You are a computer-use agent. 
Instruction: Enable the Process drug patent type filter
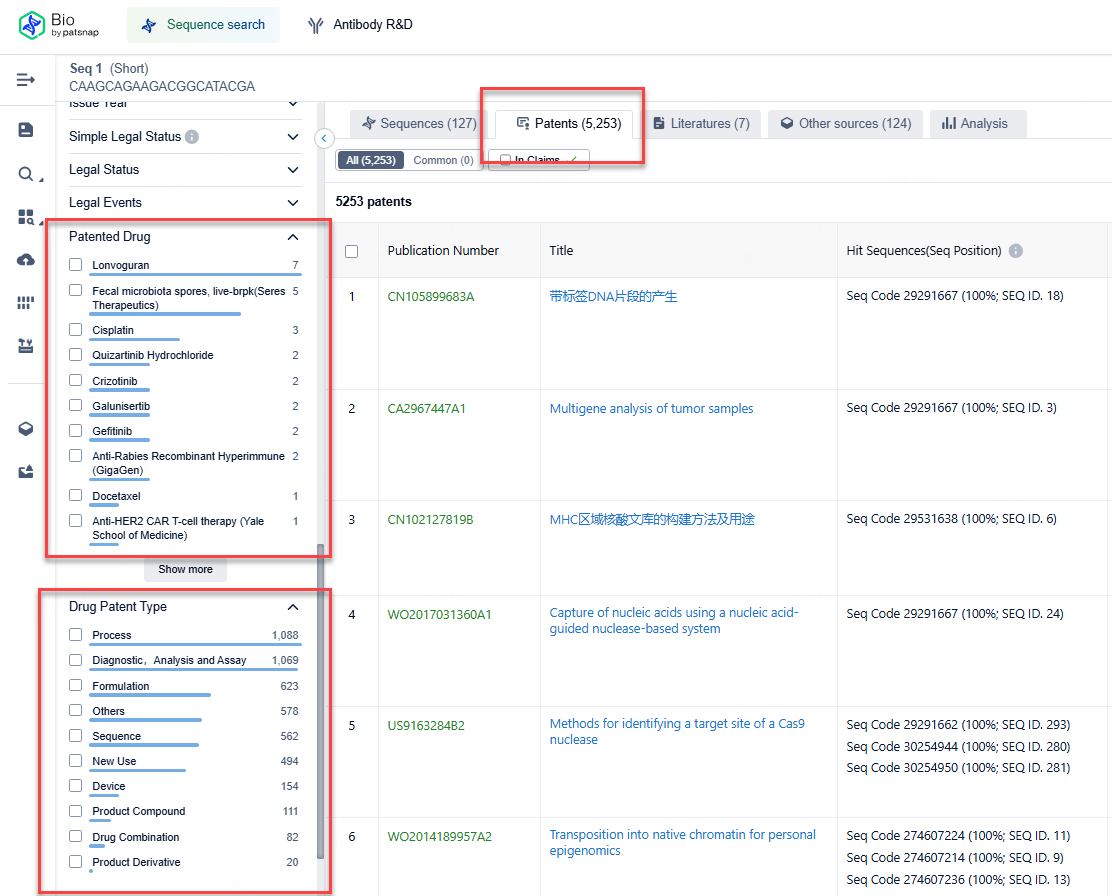(x=76, y=635)
